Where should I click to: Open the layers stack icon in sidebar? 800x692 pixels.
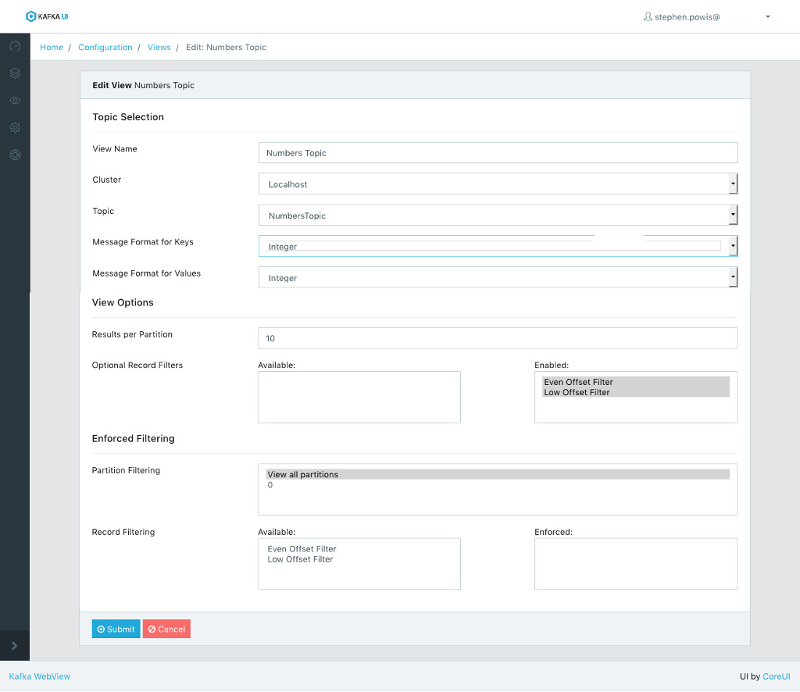15,73
